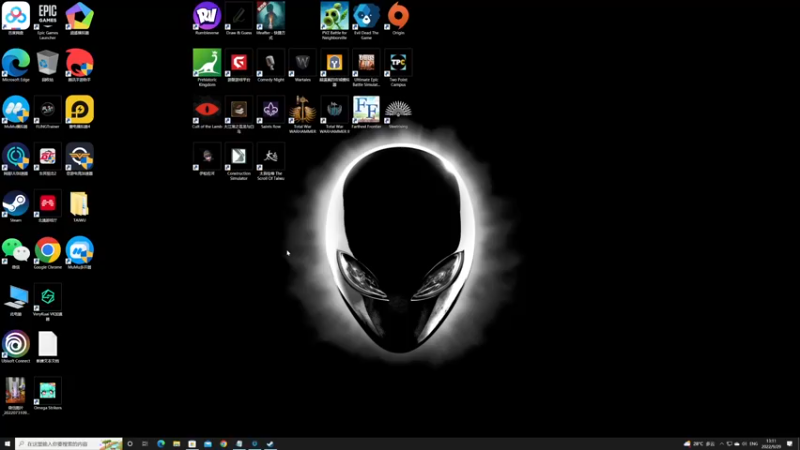Open the Origin client shortcut
The height and width of the screenshot is (450, 800).
coord(398,18)
